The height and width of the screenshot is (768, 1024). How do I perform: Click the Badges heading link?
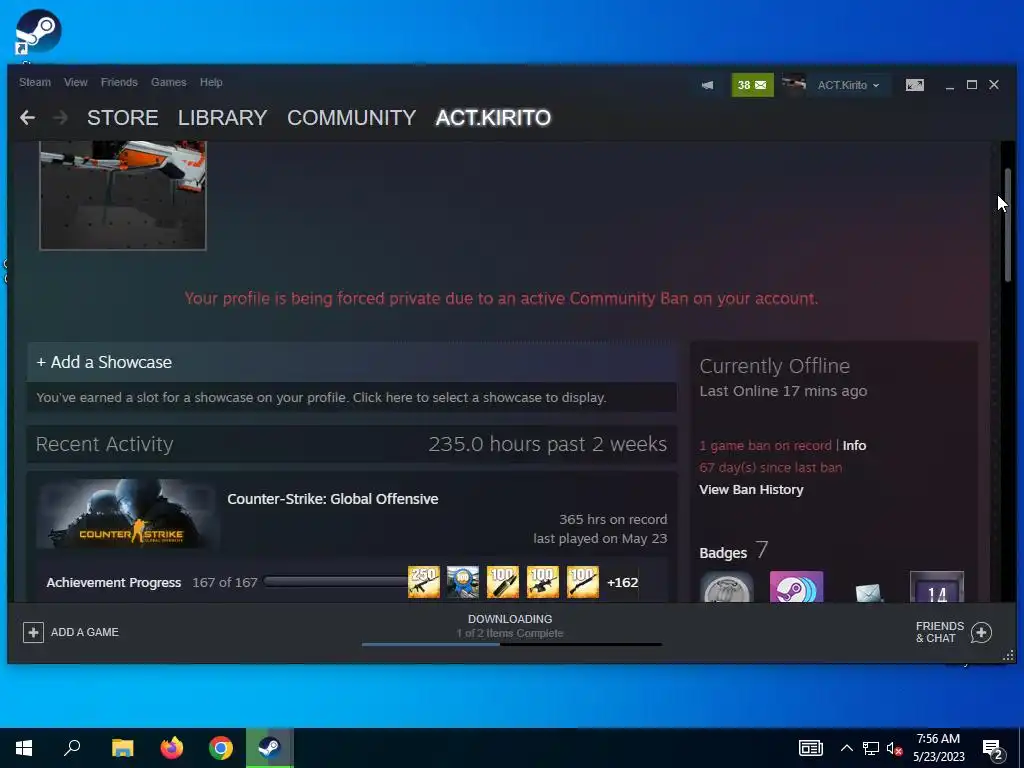(x=723, y=553)
